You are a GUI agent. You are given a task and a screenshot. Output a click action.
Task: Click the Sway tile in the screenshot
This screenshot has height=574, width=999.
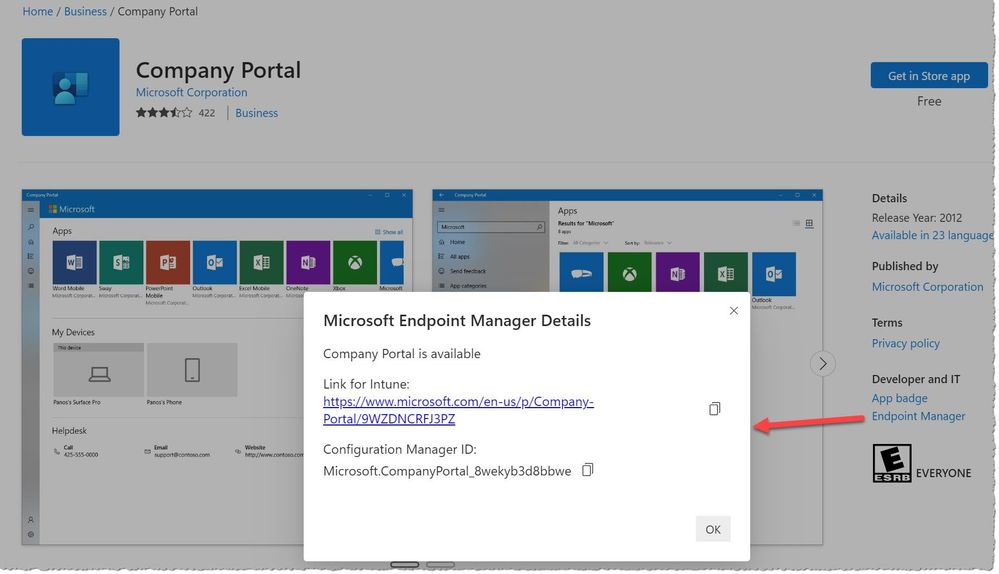click(121, 262)
